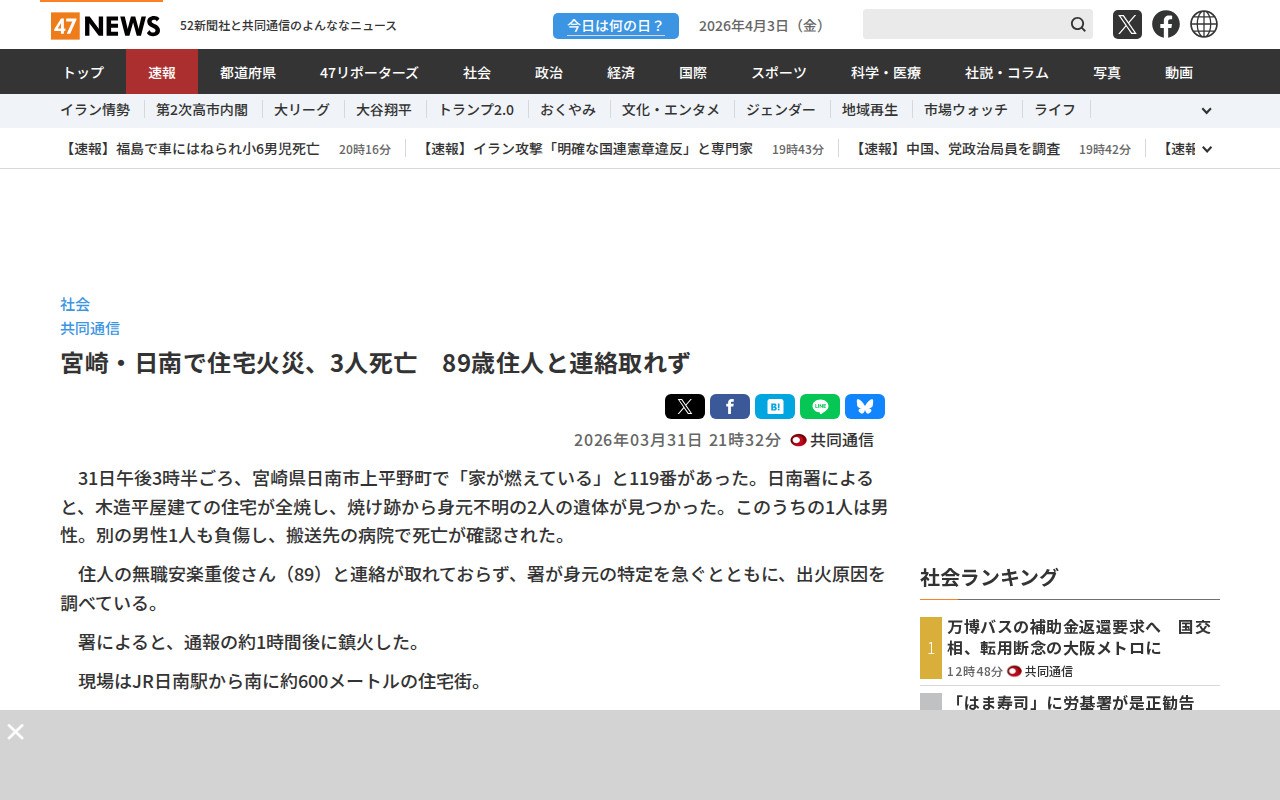Screen dimensions: 1280x800
Task: Open 国際 navigation item
Action: [693, 72]
